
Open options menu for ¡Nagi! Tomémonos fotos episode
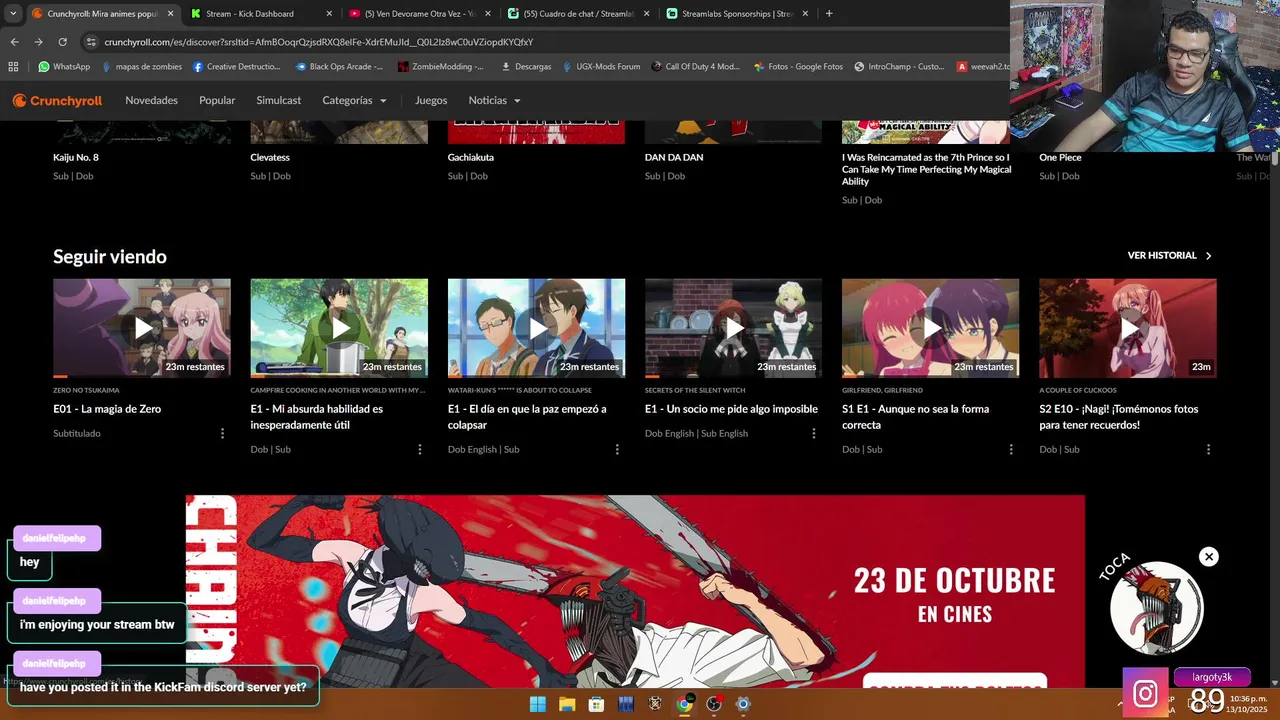tap(1208, 450)
